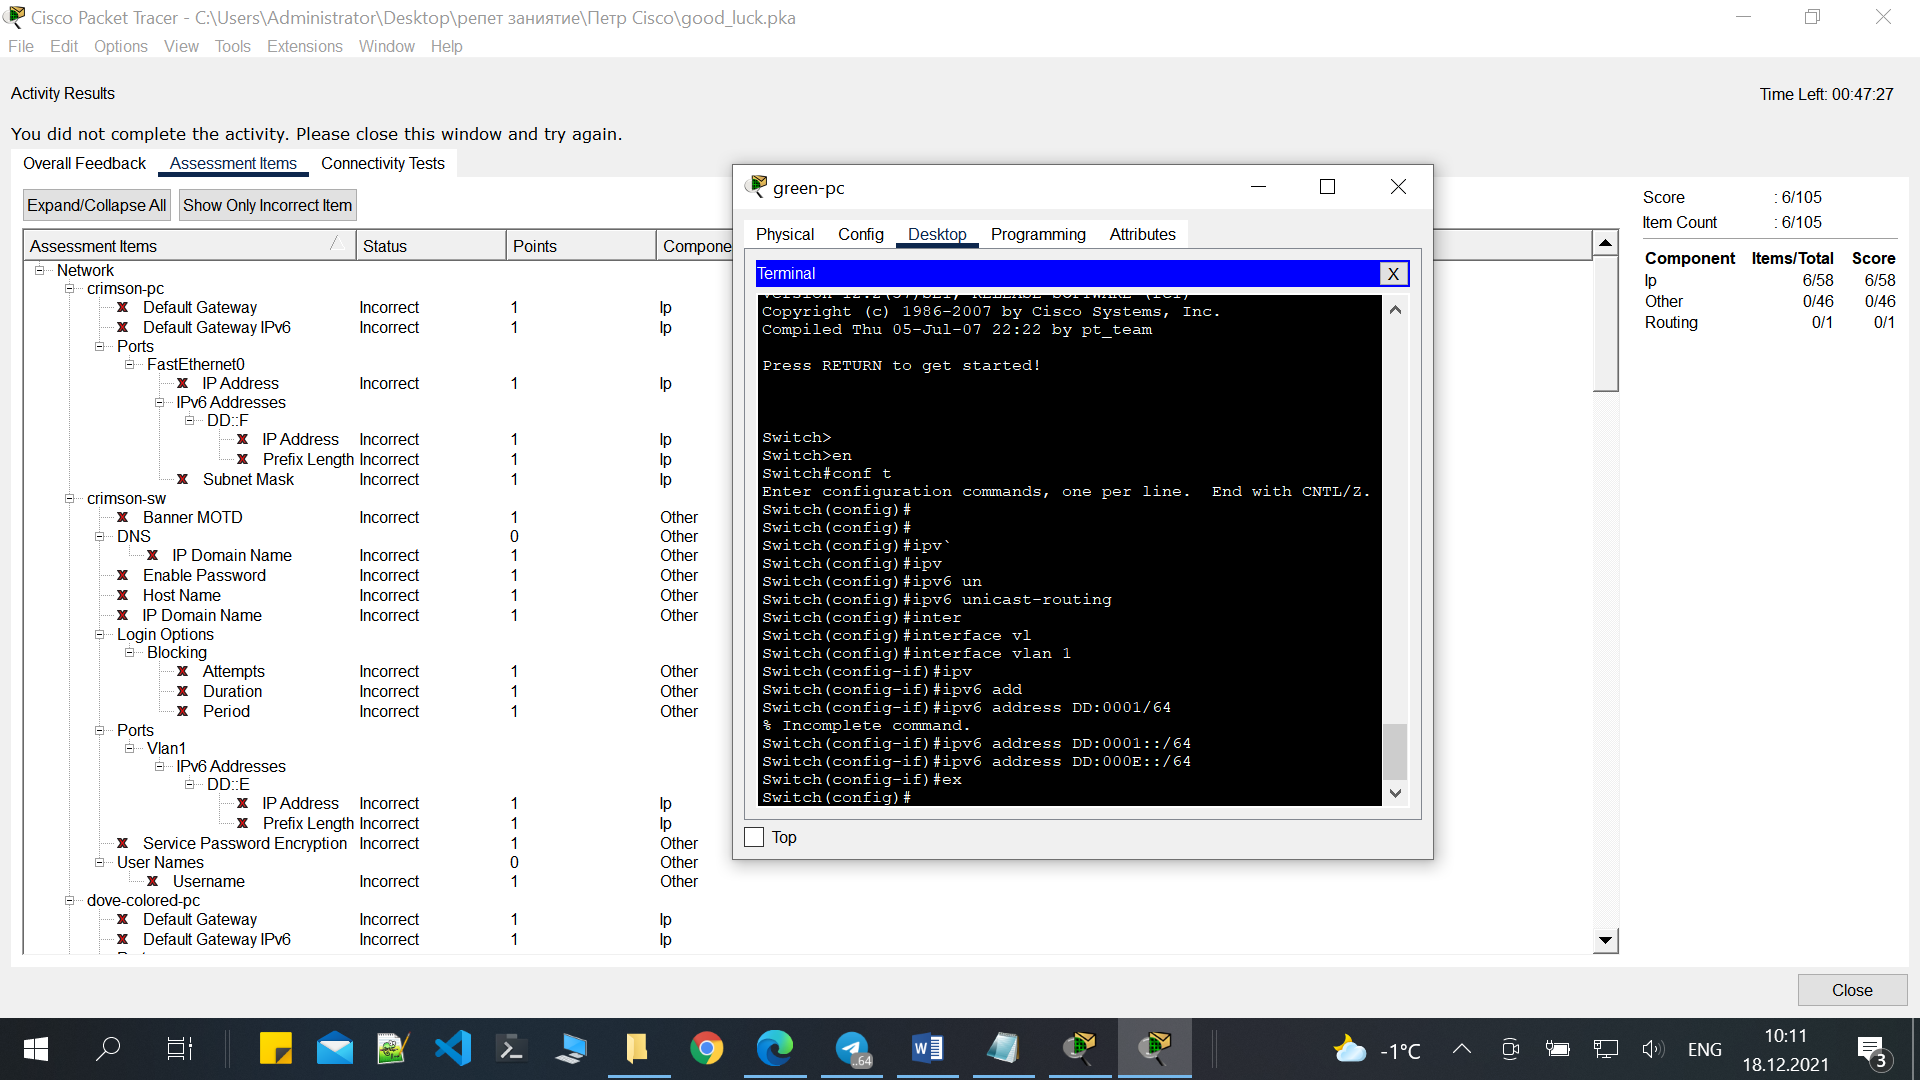Open the Programming tab in green-pc
The width and height of the screenshot is (1920, 1080).
pyautogui.click(x=1038, y=234)
